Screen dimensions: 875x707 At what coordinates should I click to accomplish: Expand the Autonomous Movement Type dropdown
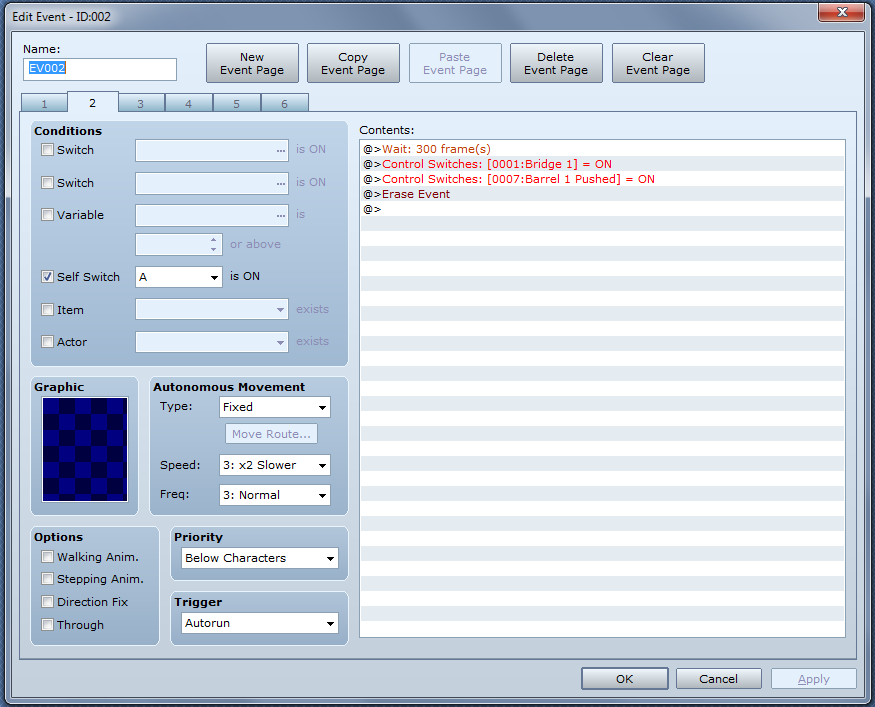(x=275, y=407)
